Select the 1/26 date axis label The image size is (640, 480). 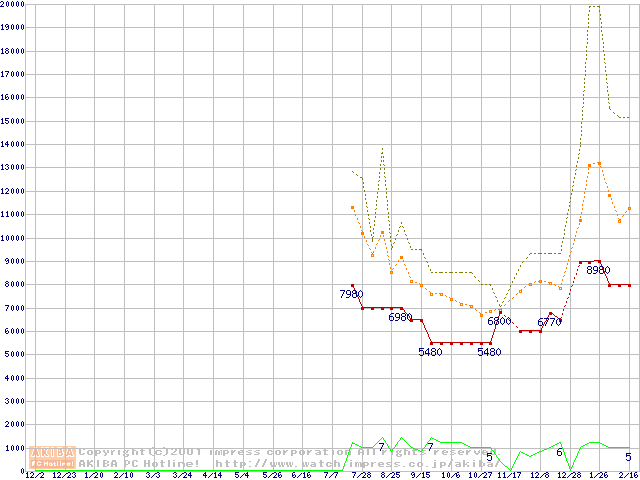pos(598,476)
